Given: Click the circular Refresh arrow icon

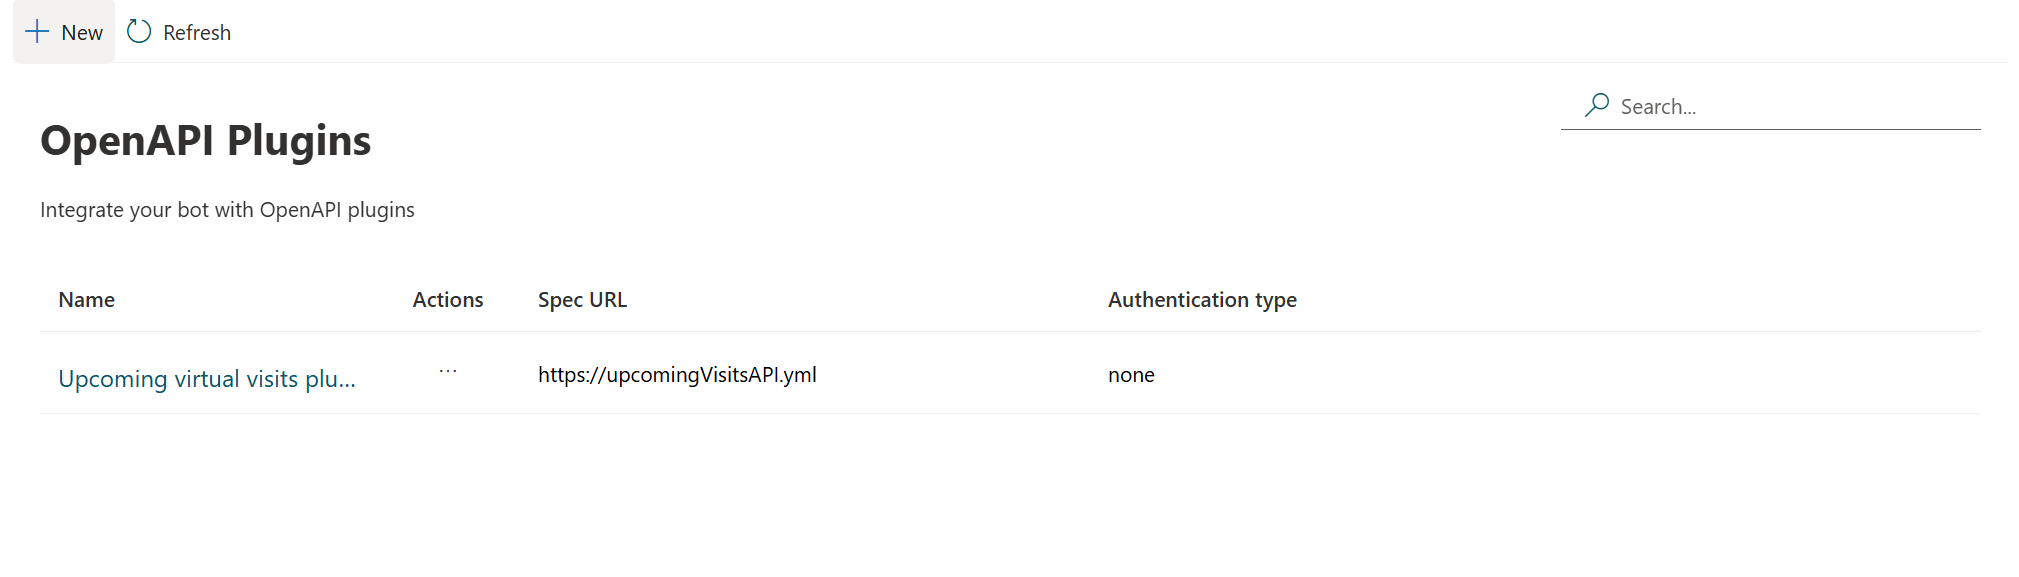Looking at the screenshot, I should [139, 32].
